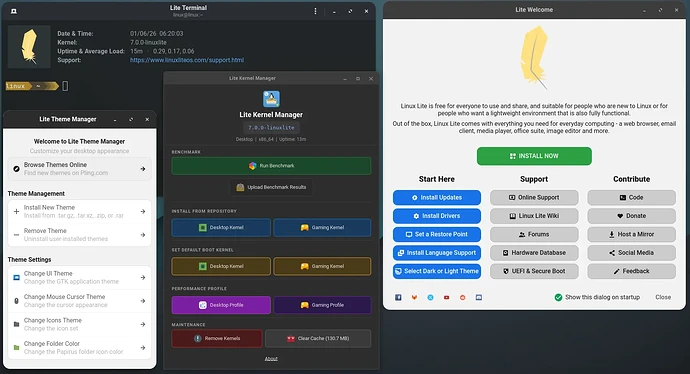
Task: Open UEFI & Secure Boot
Action: tap(534, 271)
